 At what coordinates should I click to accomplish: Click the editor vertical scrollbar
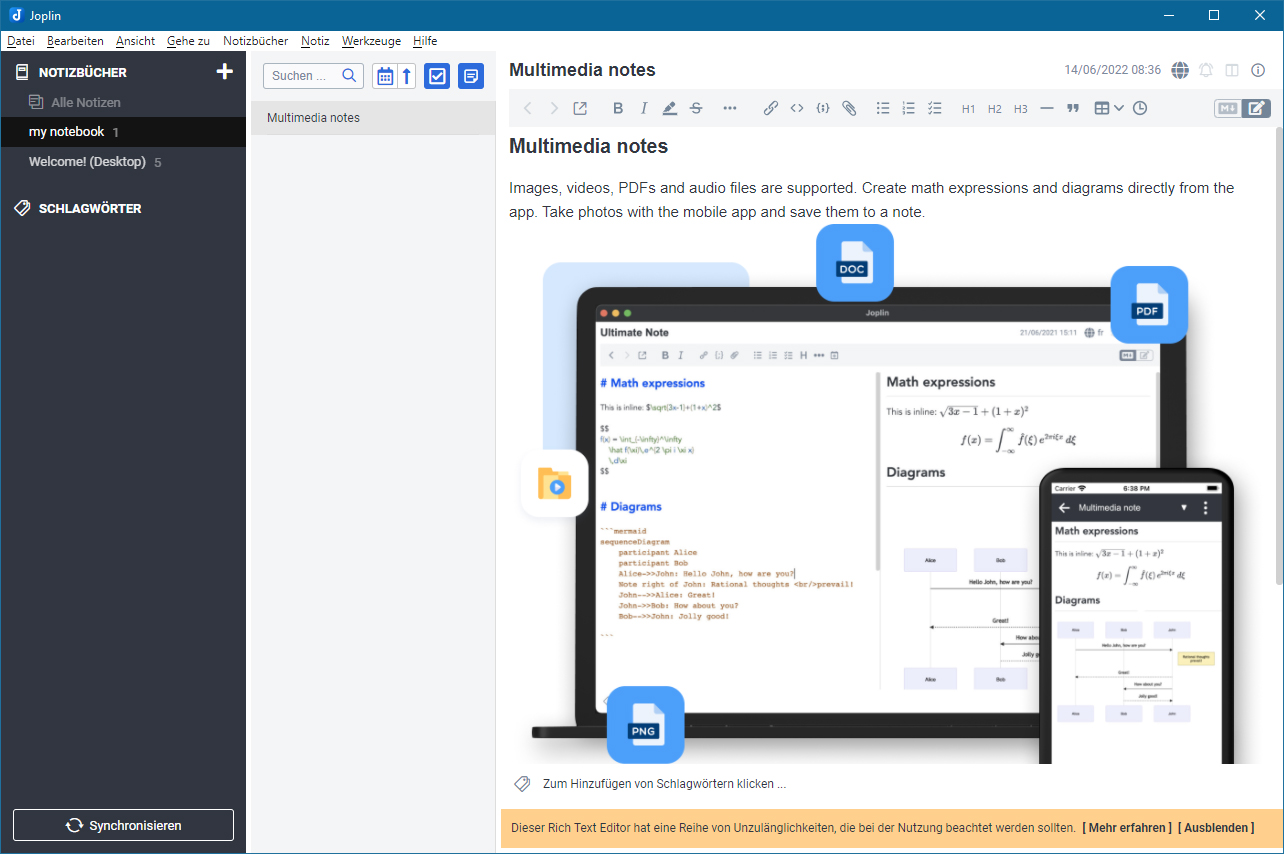pyautogui.click(x=1279, y=355)
